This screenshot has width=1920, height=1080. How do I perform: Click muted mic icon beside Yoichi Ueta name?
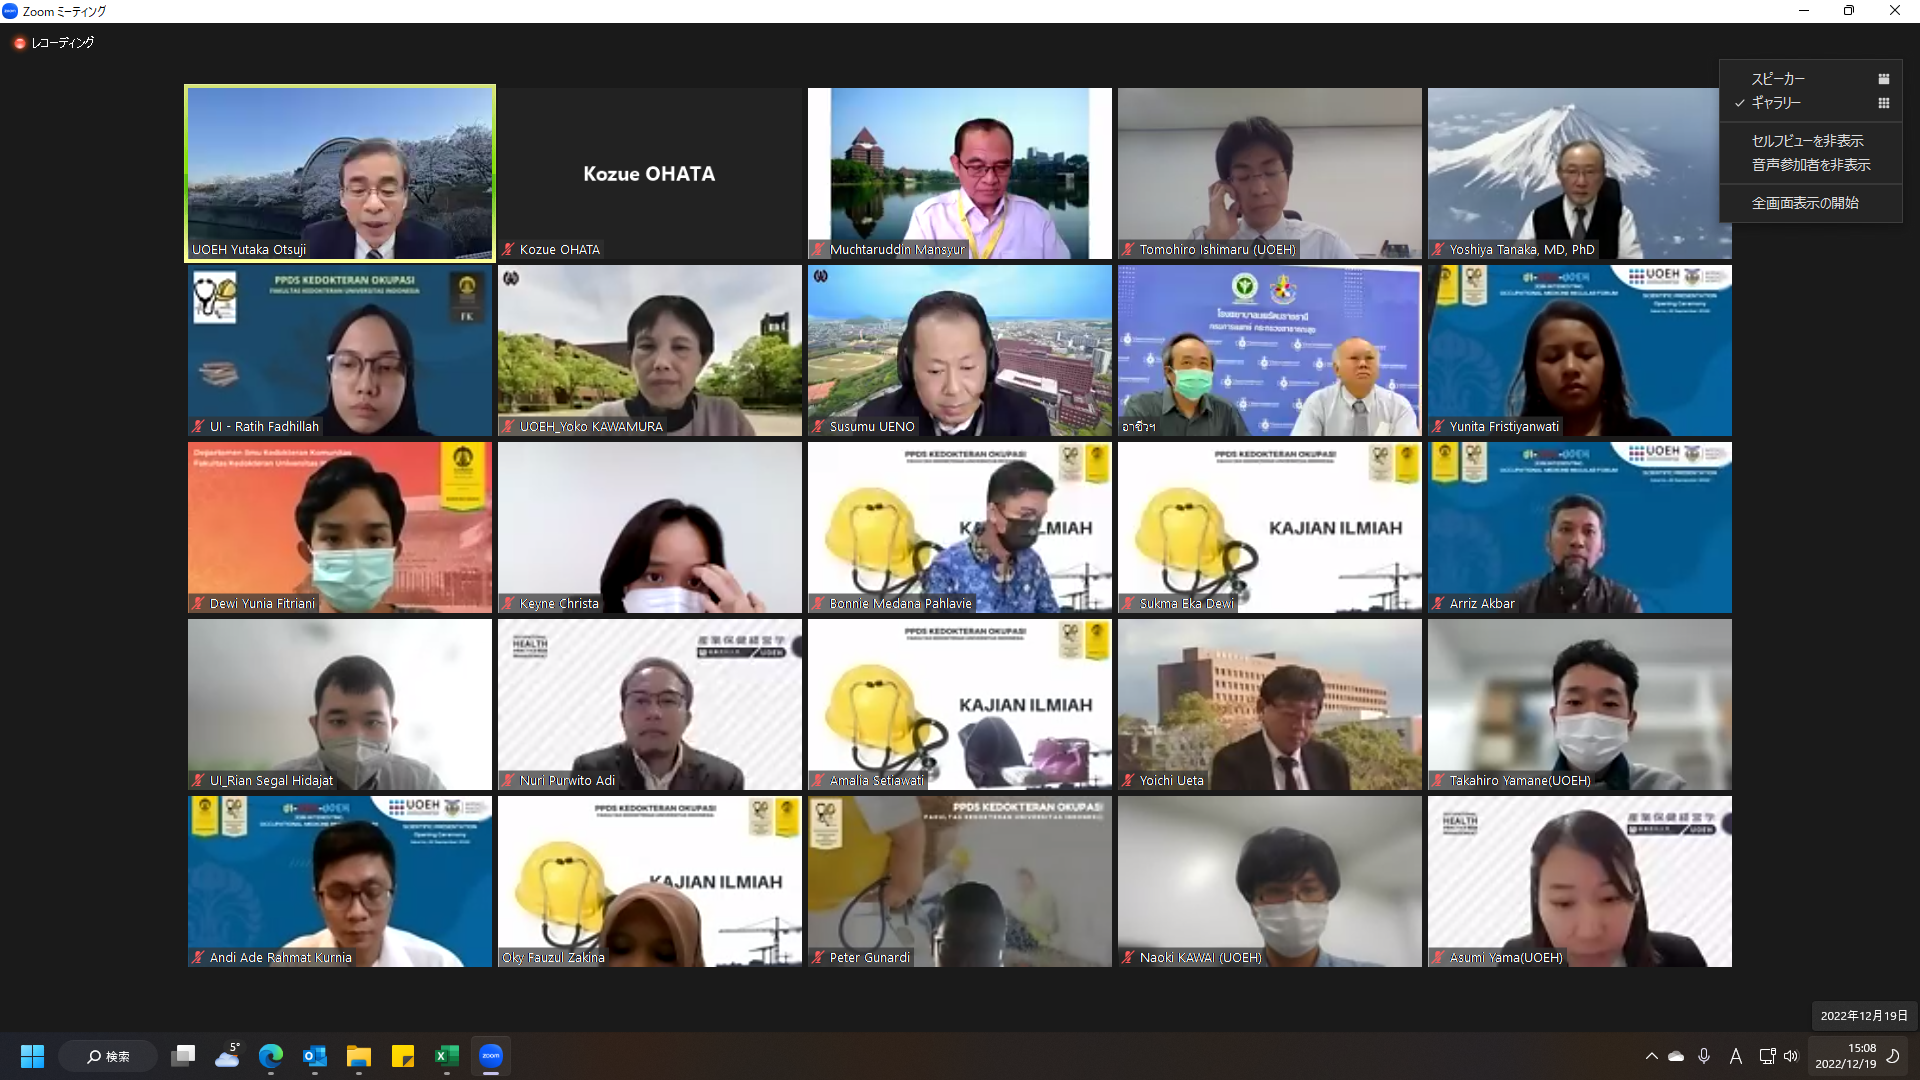click(1129, 781)
